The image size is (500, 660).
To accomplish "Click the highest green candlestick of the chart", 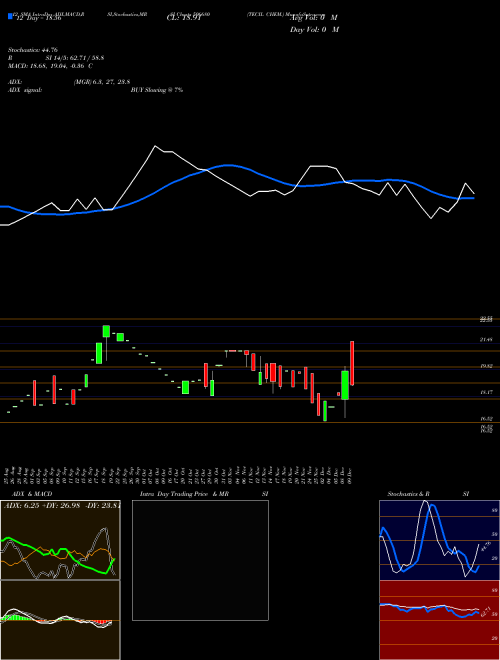I will [106, 331].
